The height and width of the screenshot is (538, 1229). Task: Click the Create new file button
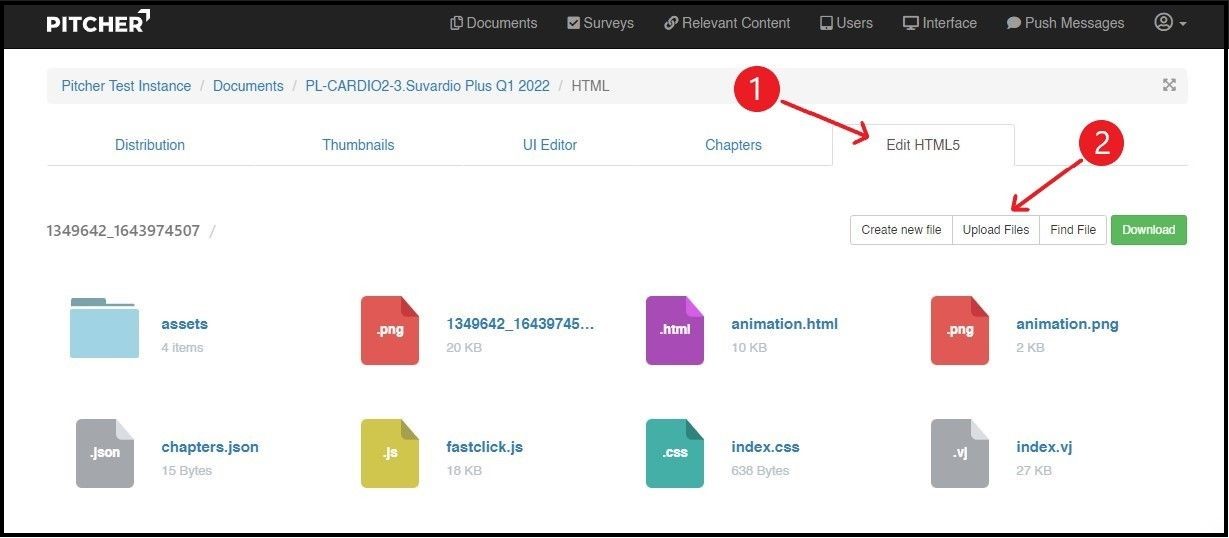901,230
